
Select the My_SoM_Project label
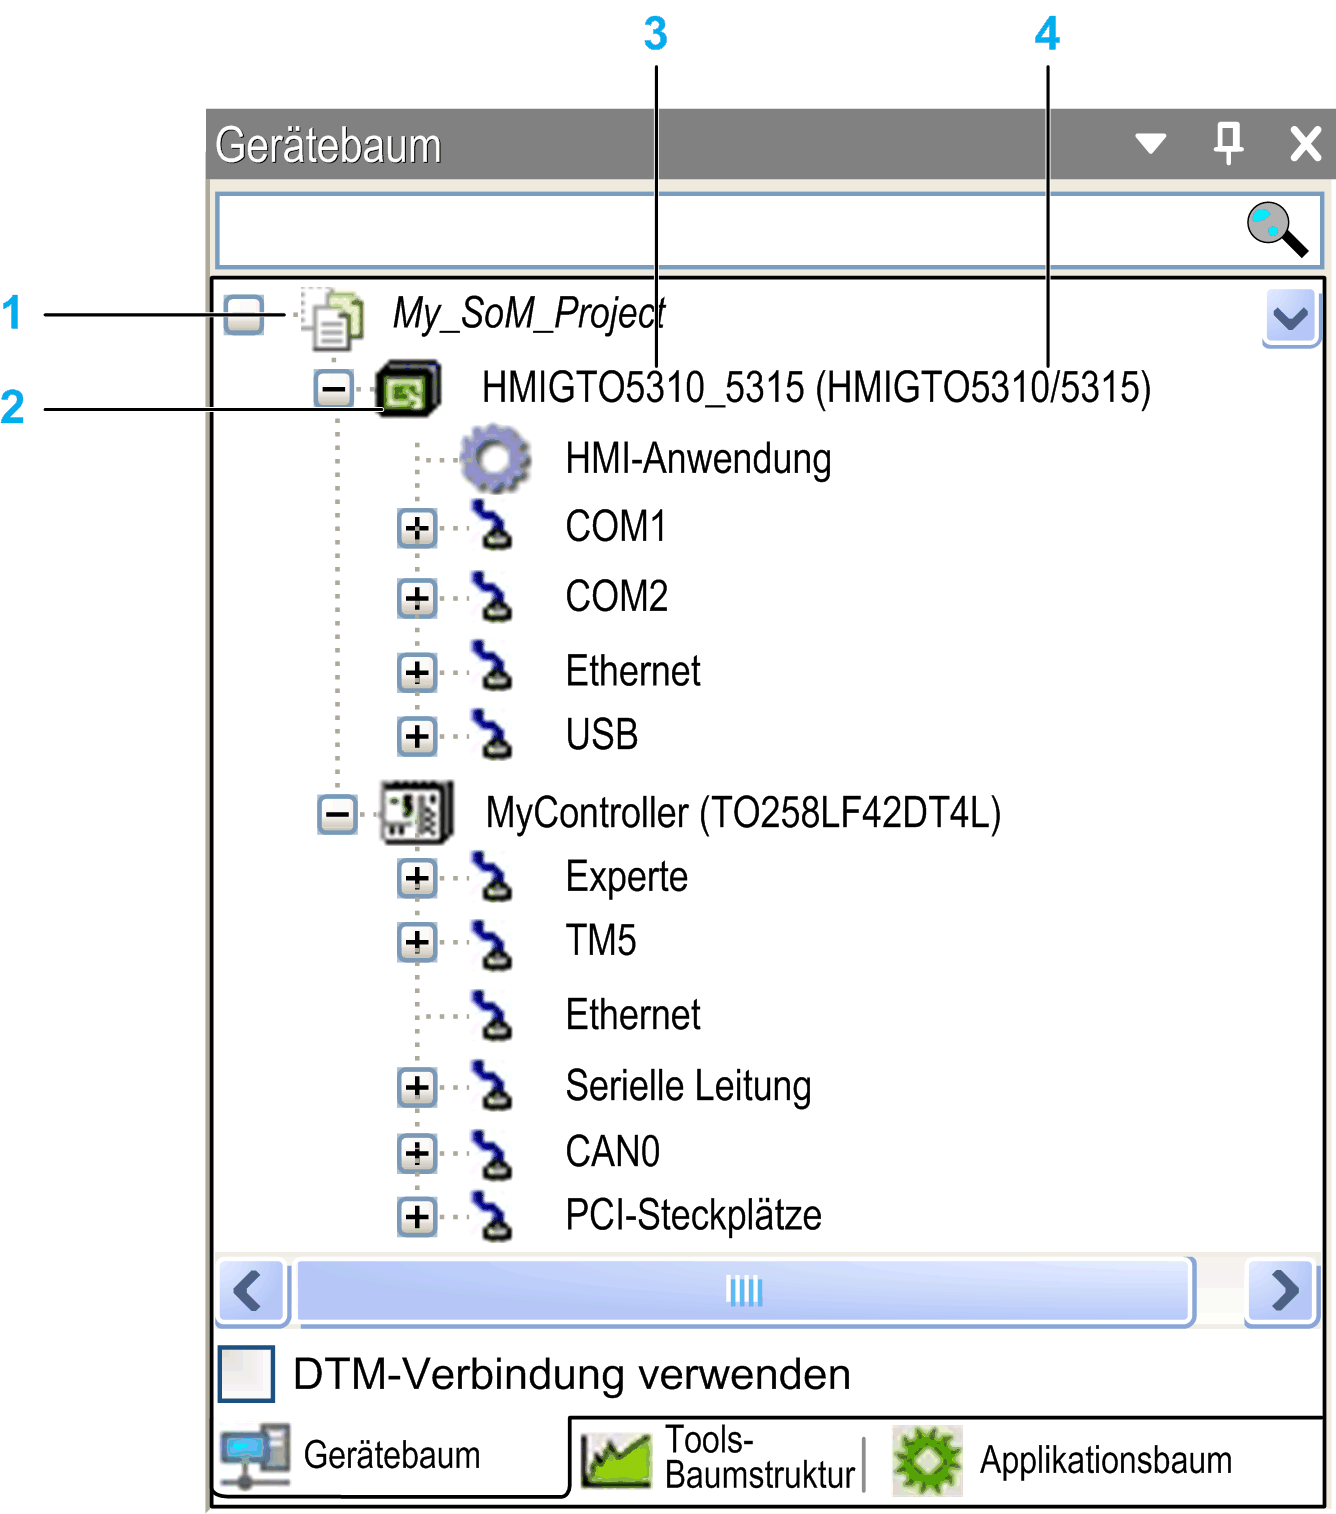pyautogui.click(x=529, y=314)
